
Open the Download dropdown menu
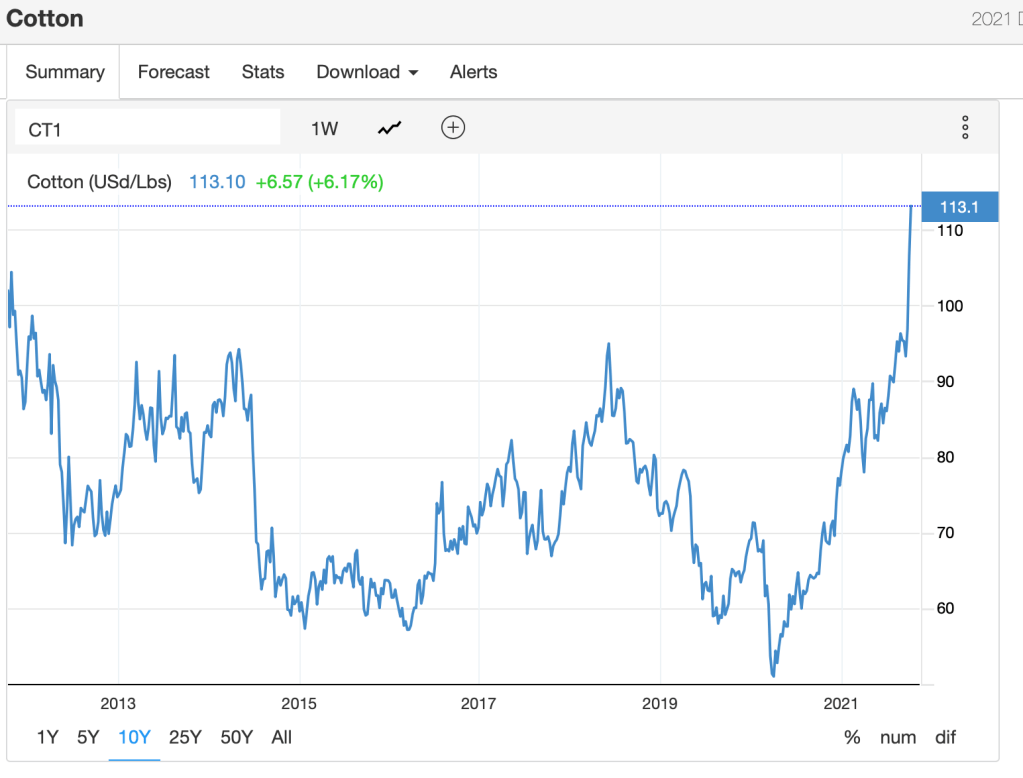[x=367, y=72]
